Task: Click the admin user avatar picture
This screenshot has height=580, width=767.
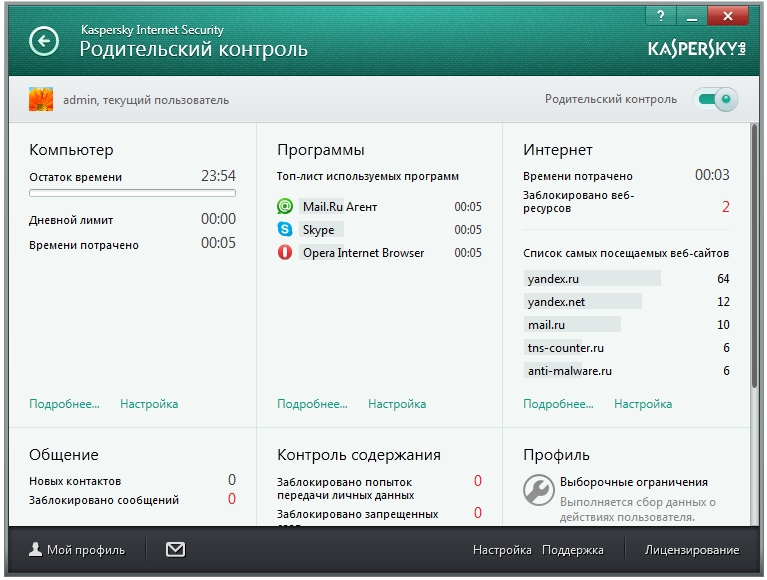Action: (41, 99)
